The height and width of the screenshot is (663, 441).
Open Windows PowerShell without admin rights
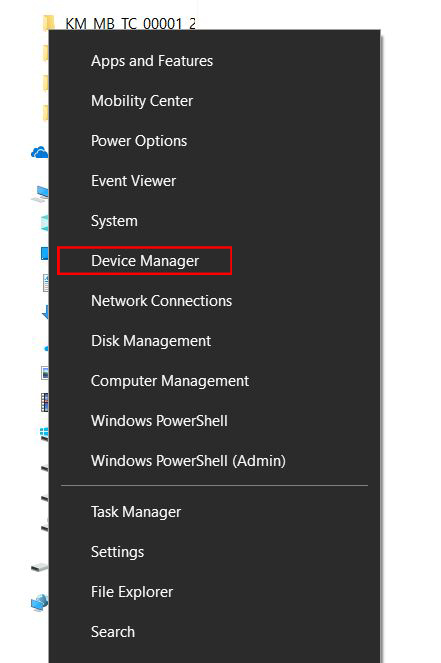coord(159,421)
